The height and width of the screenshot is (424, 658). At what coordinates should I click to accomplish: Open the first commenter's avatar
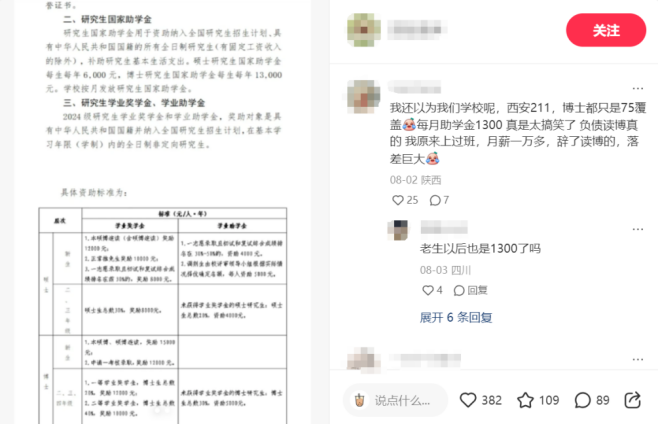[363, 97]
